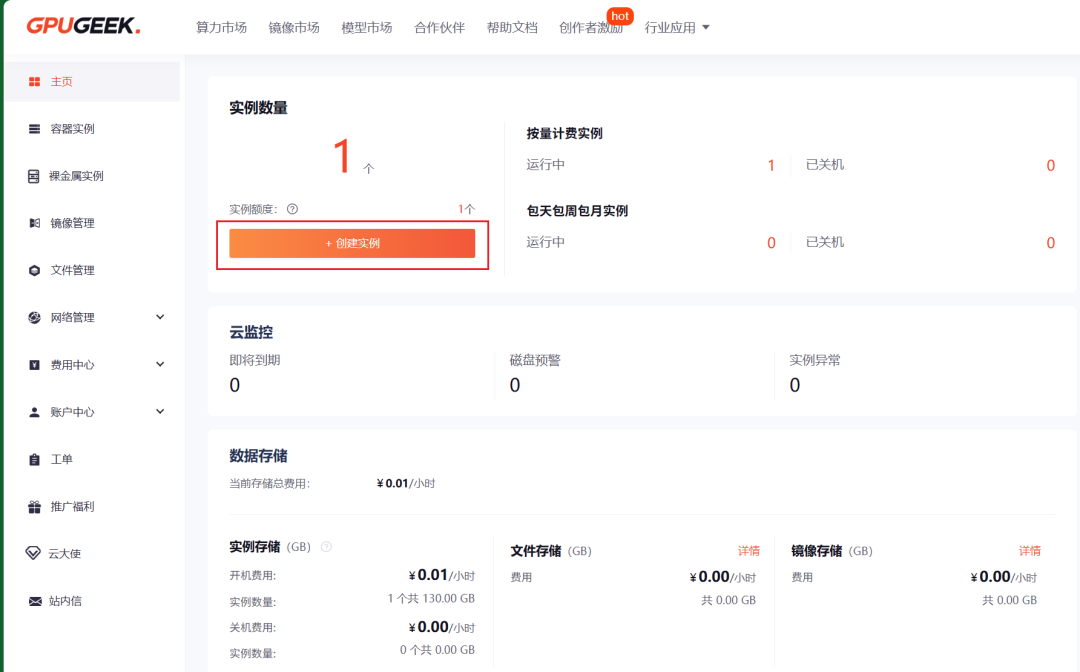1080x672 pixels.
Task: Open the 站内信 messages page
Action: click(x=62, y=602)
